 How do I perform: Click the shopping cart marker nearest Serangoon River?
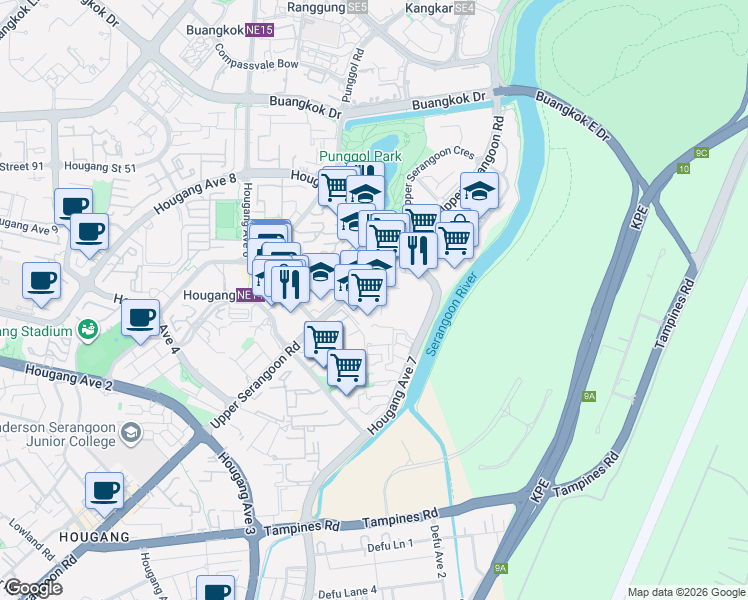455,241
